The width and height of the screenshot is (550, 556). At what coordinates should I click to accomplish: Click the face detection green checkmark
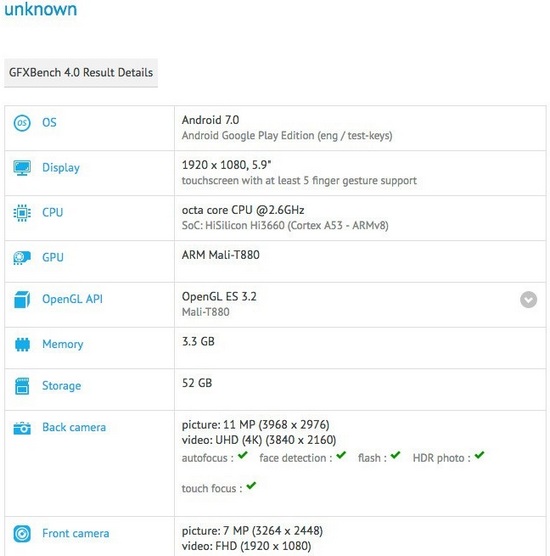(x=341, y=455)
